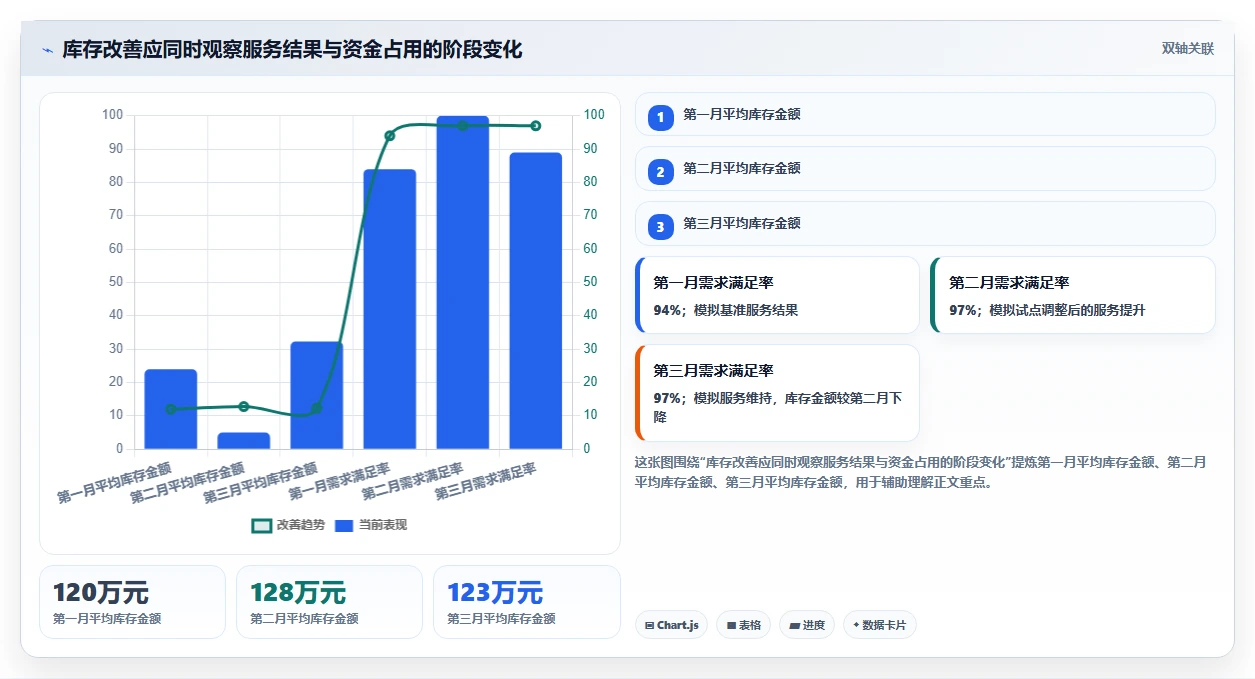Click the lightning icon beside the title
1255x679 pixels.
(48, 50)
